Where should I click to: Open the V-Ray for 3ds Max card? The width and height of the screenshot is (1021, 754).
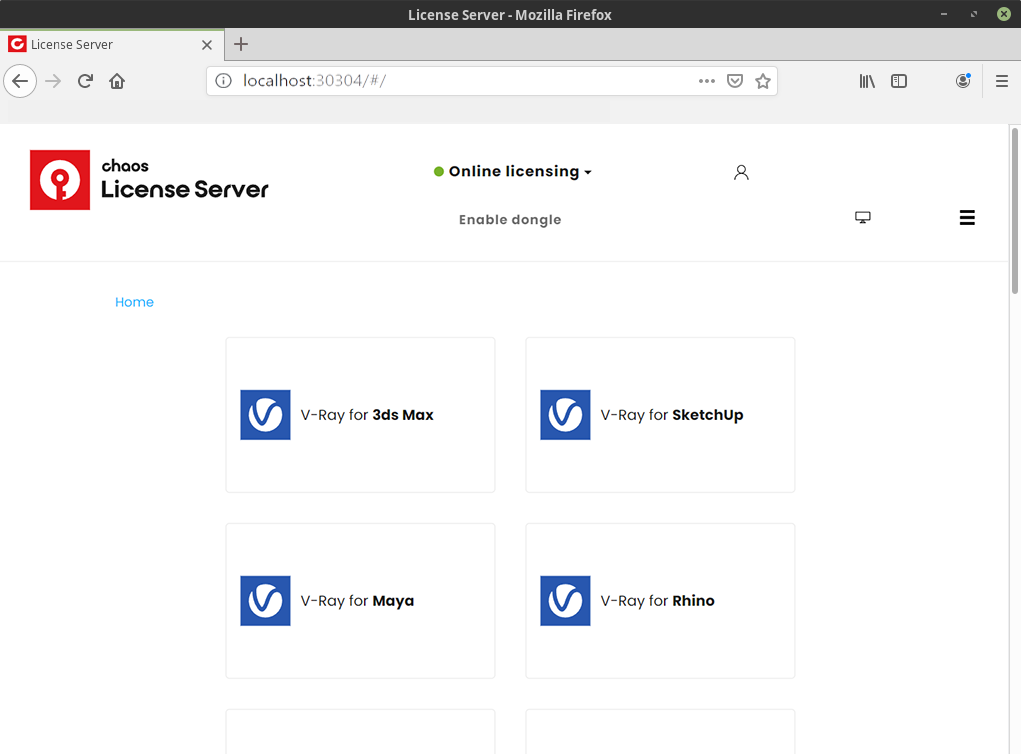pyautogui.click(x=360, y=415)
